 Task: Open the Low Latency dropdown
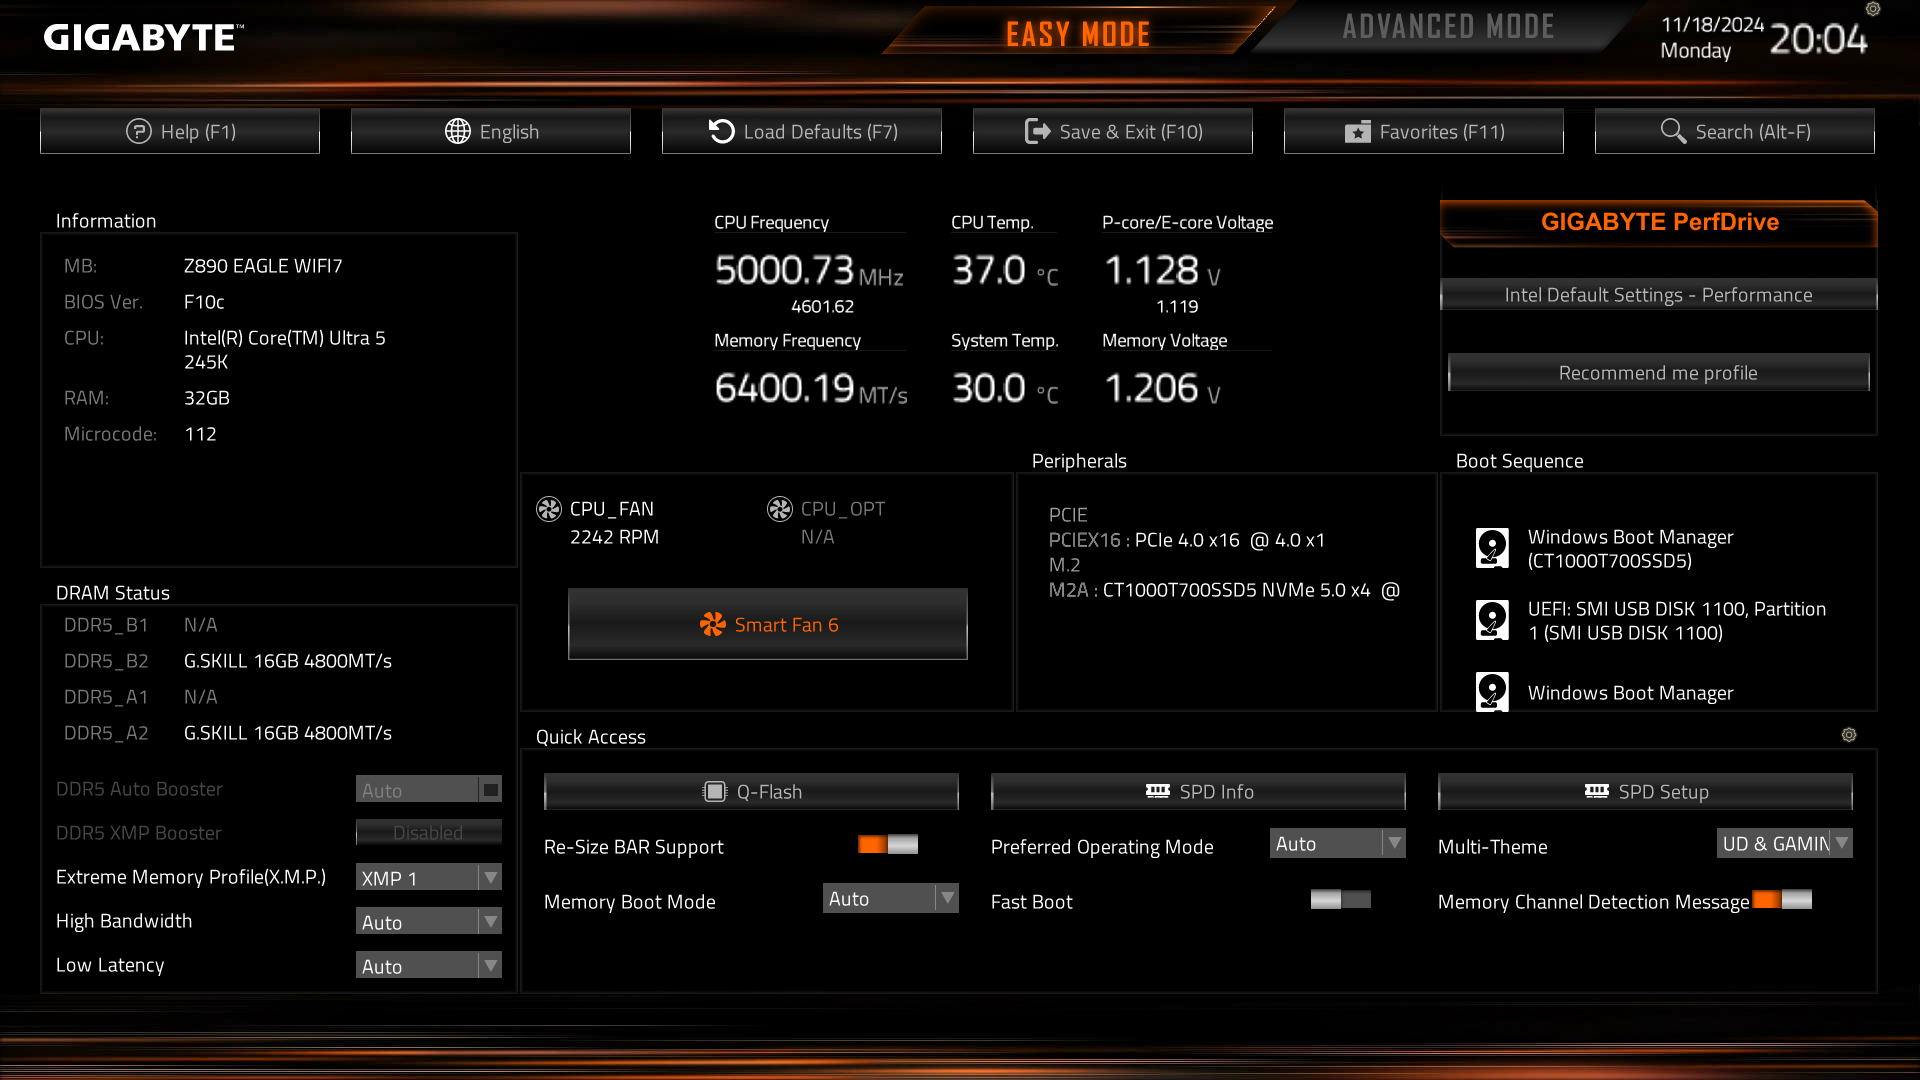[x=429, y=966]
